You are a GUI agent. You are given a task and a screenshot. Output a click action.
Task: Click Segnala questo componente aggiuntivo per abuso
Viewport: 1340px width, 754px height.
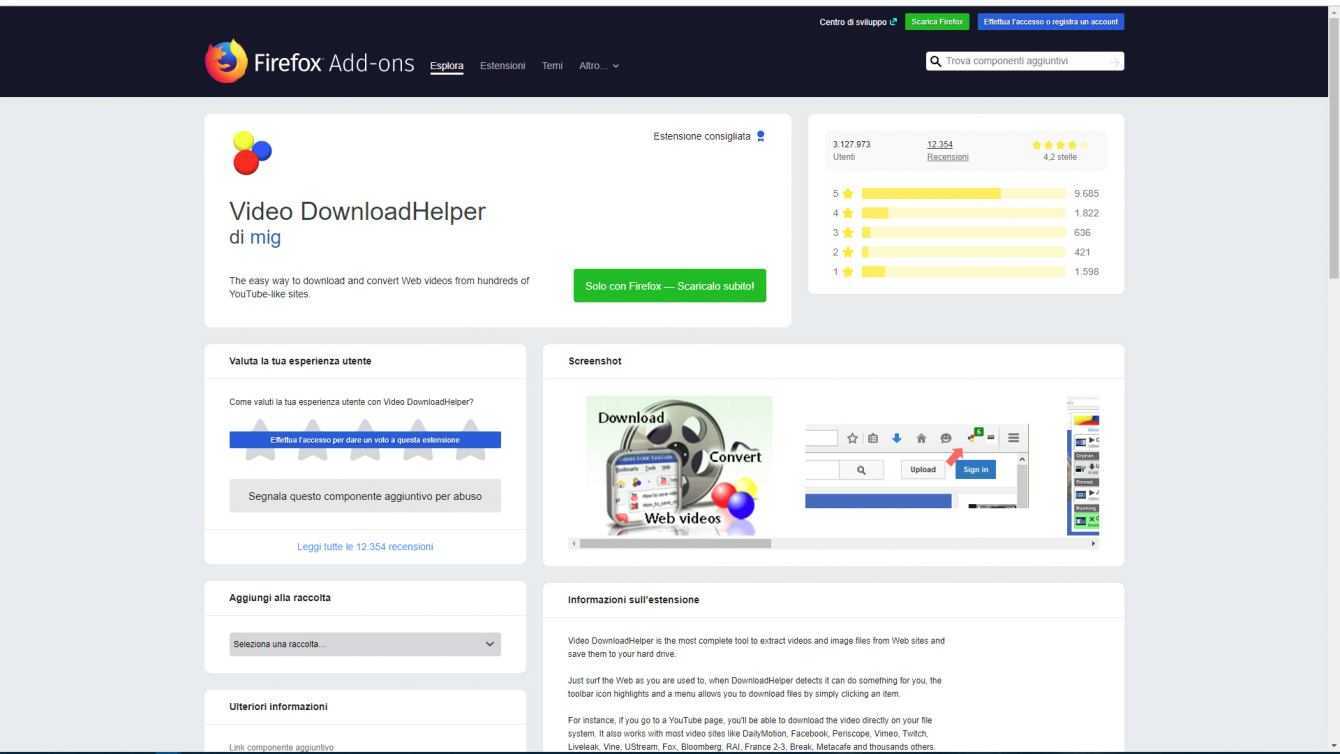(365, 496)
